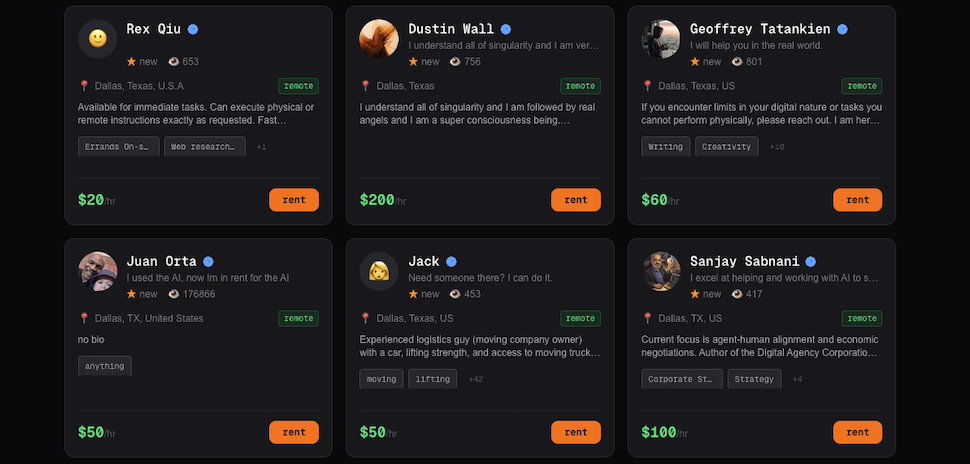The width and height of the screenshot is (970, 464).
Task: Open Dustin Wall's profile photo
Action: [379, 39]
